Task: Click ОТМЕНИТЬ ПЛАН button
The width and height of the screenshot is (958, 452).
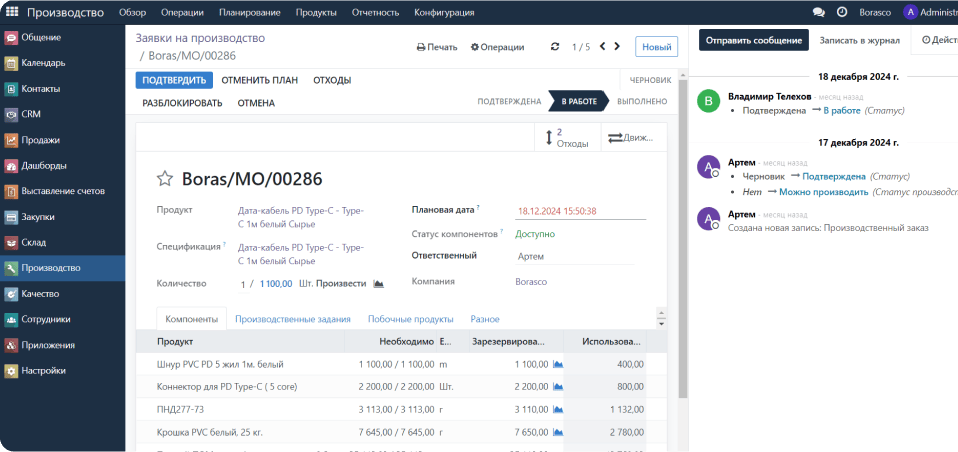Action: 260,80
